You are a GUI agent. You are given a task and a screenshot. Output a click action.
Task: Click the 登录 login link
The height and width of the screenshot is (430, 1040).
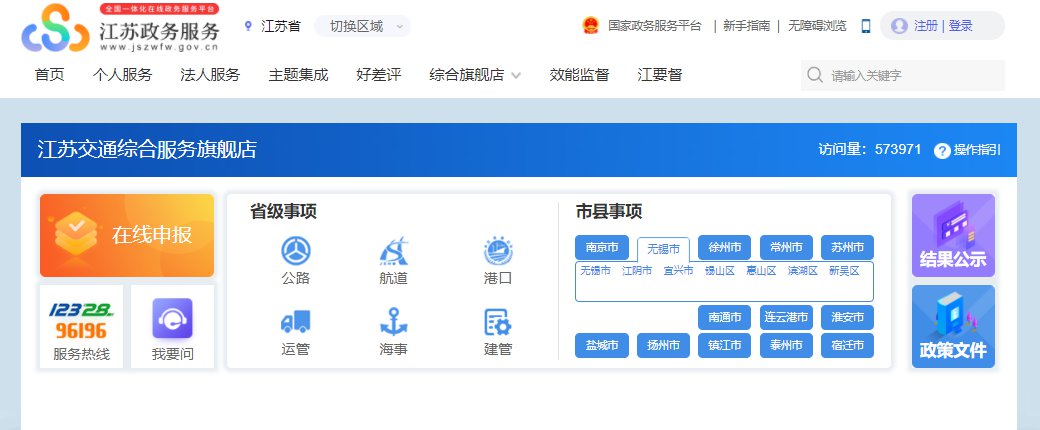[x=960, y=26]
